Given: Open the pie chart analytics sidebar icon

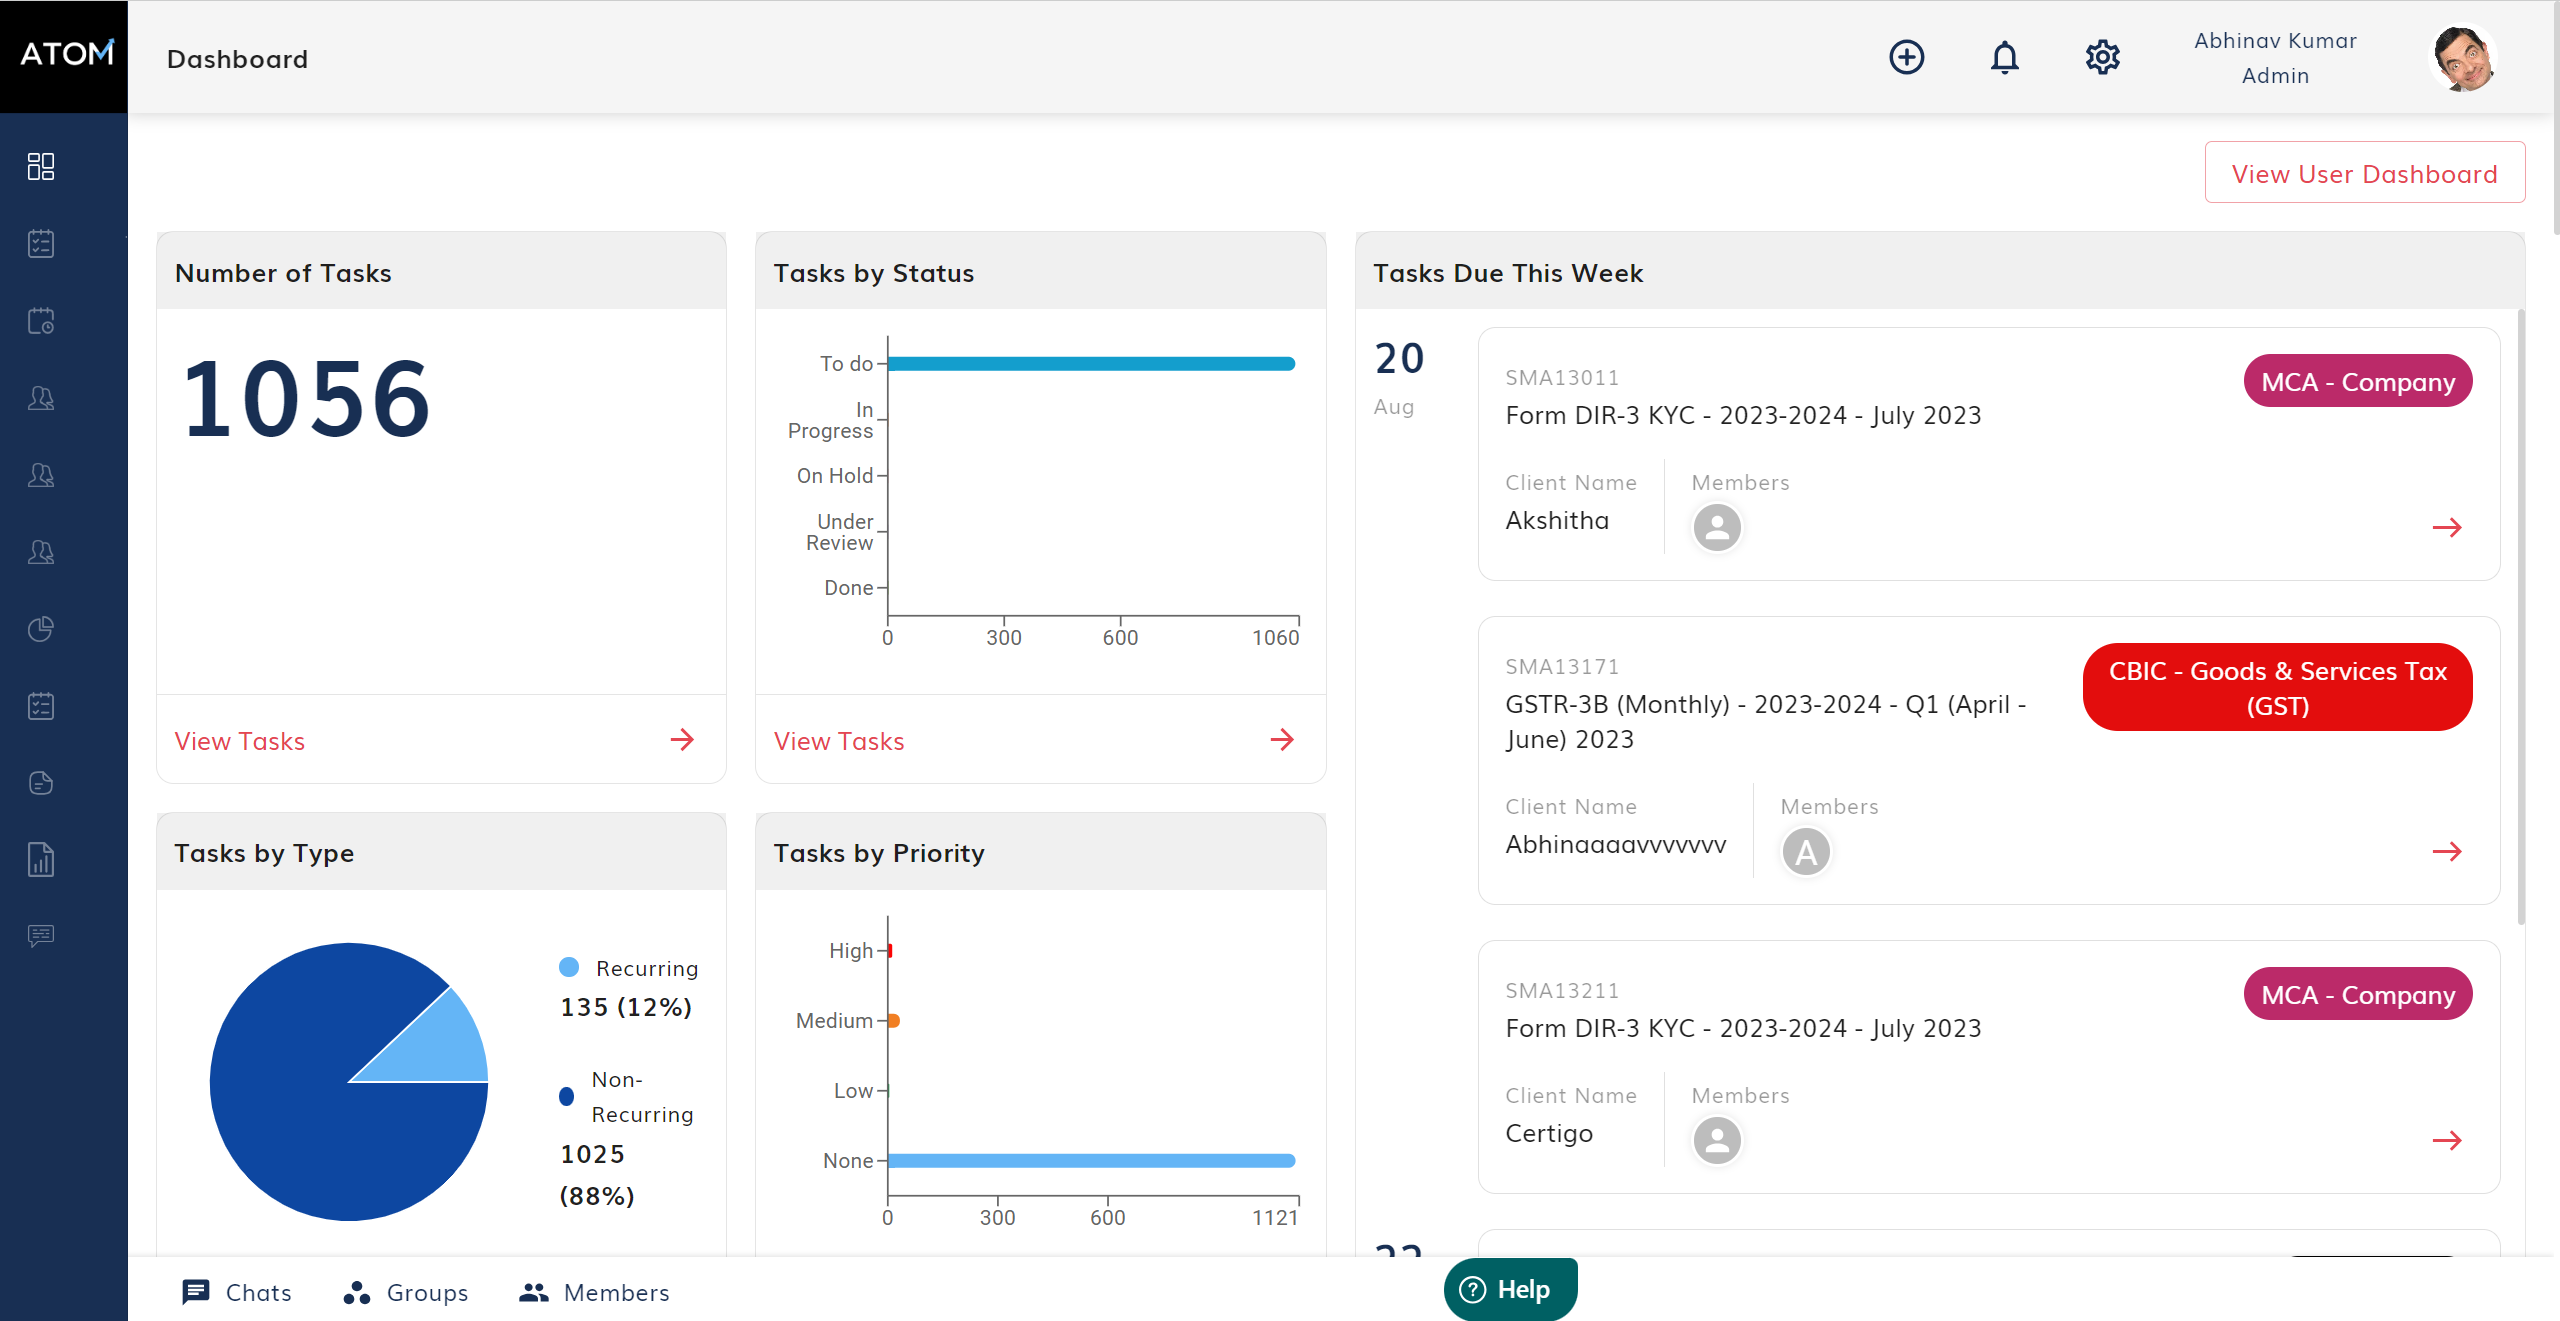Looking at the screenshot, I should pos(41,628).
